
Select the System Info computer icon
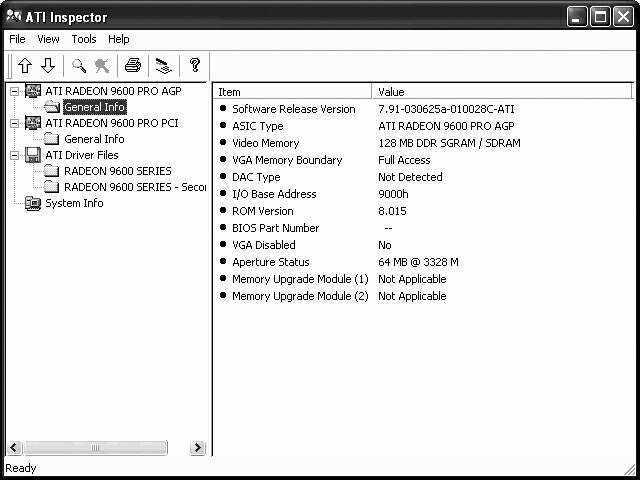33,203
